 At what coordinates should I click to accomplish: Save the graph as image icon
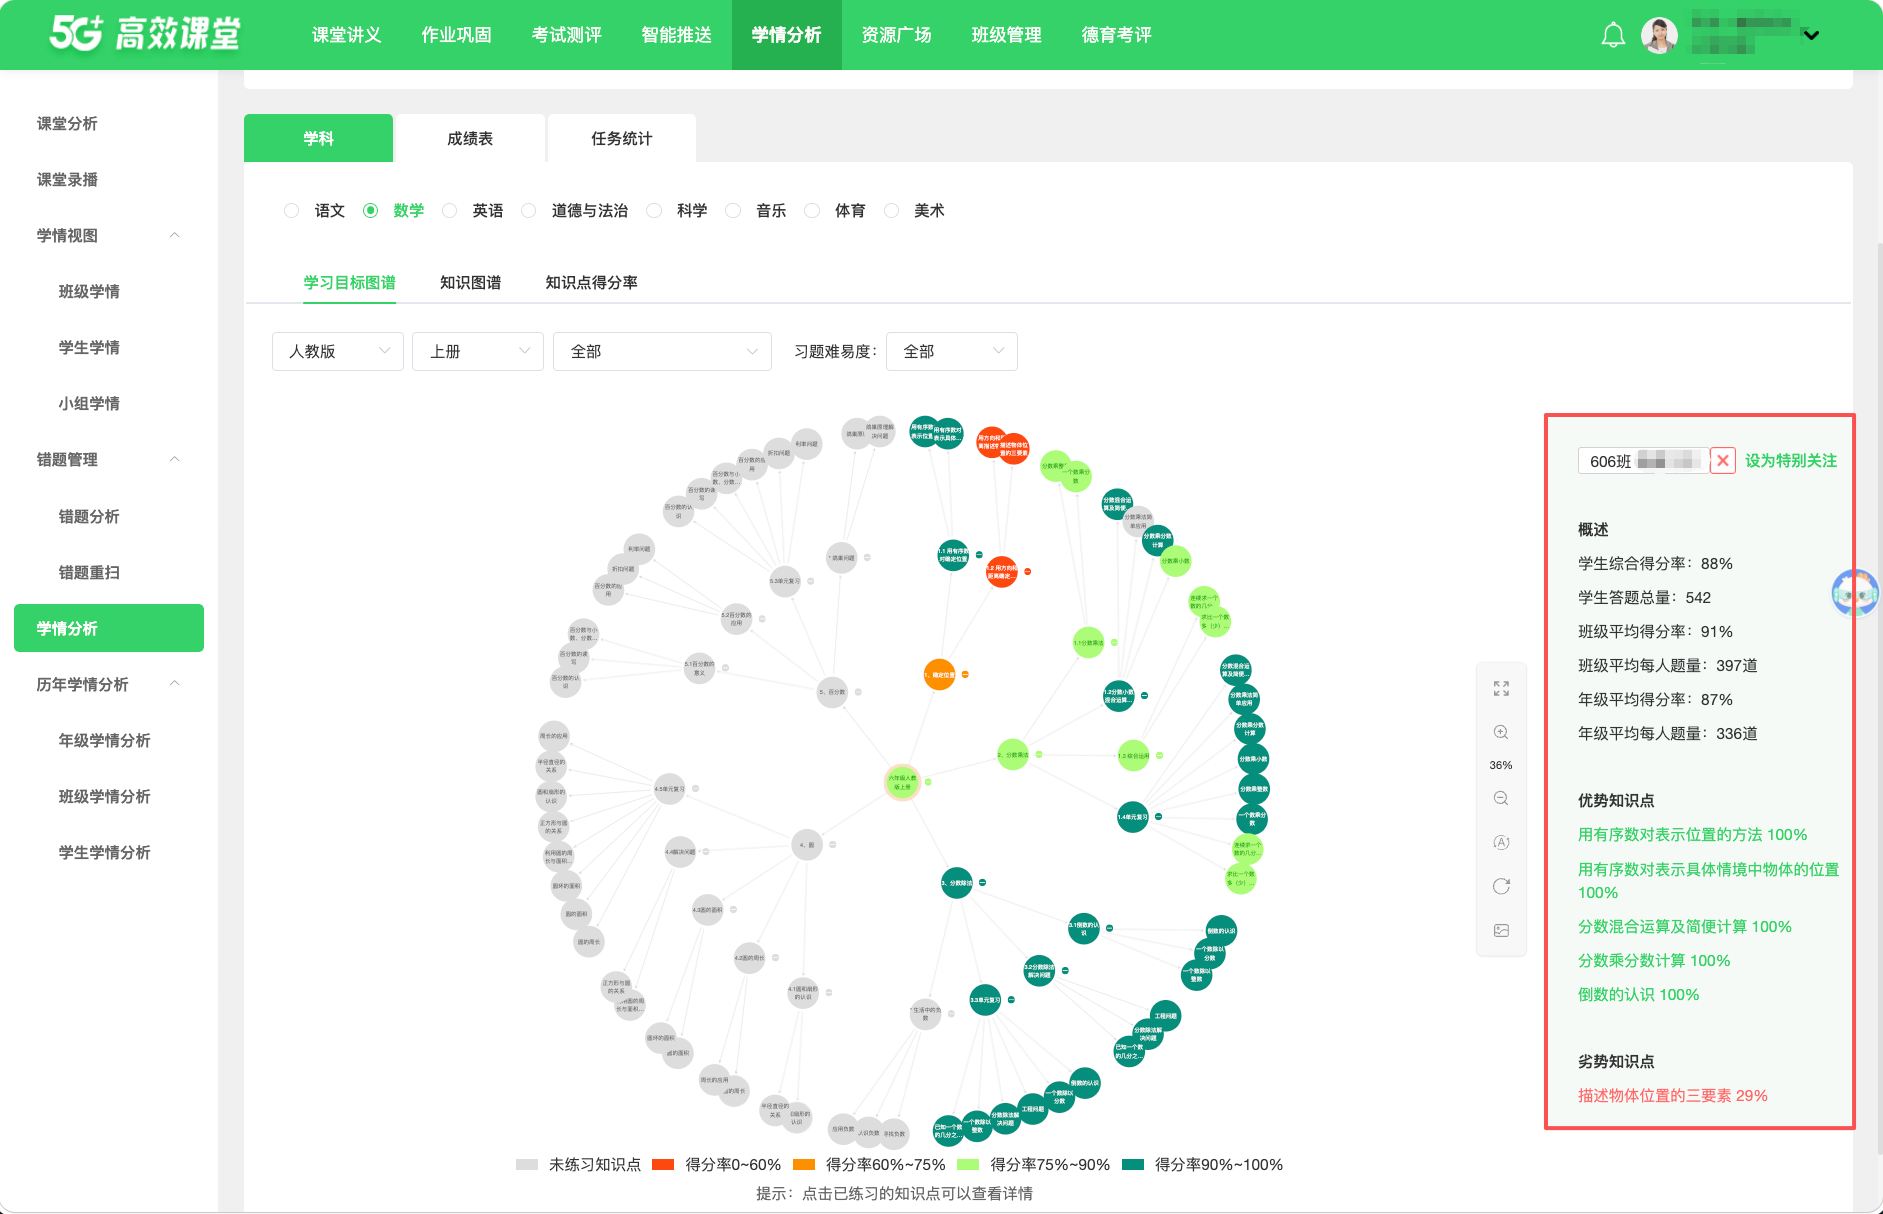pos(1501,930)
